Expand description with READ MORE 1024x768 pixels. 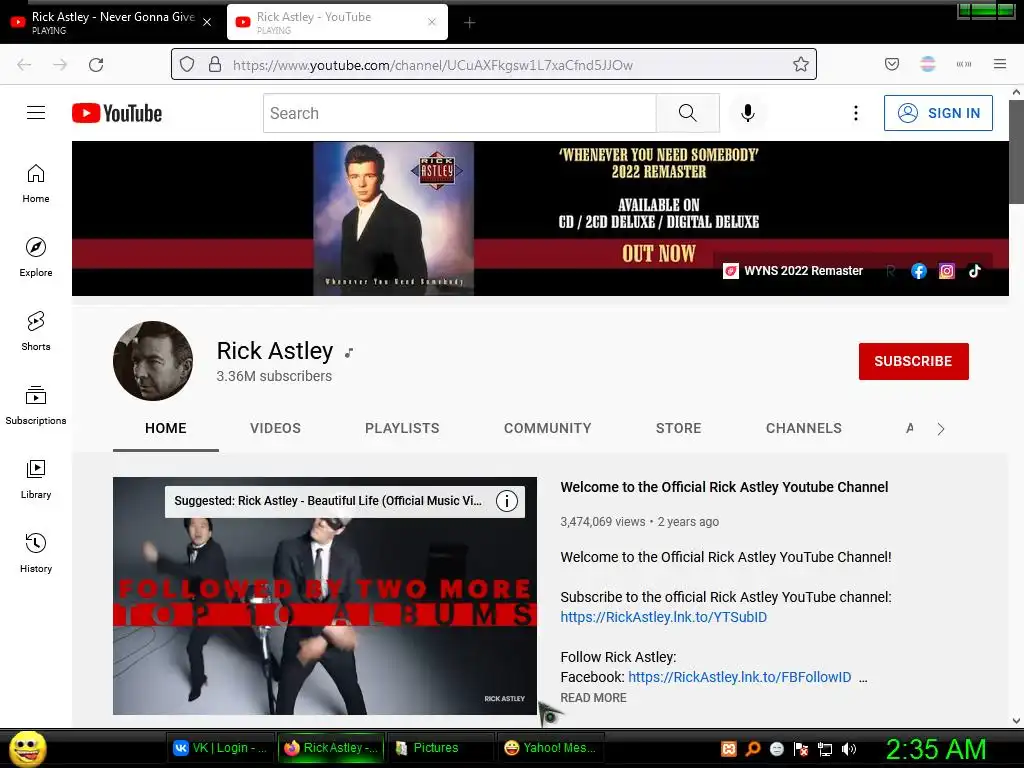point(593,697)
